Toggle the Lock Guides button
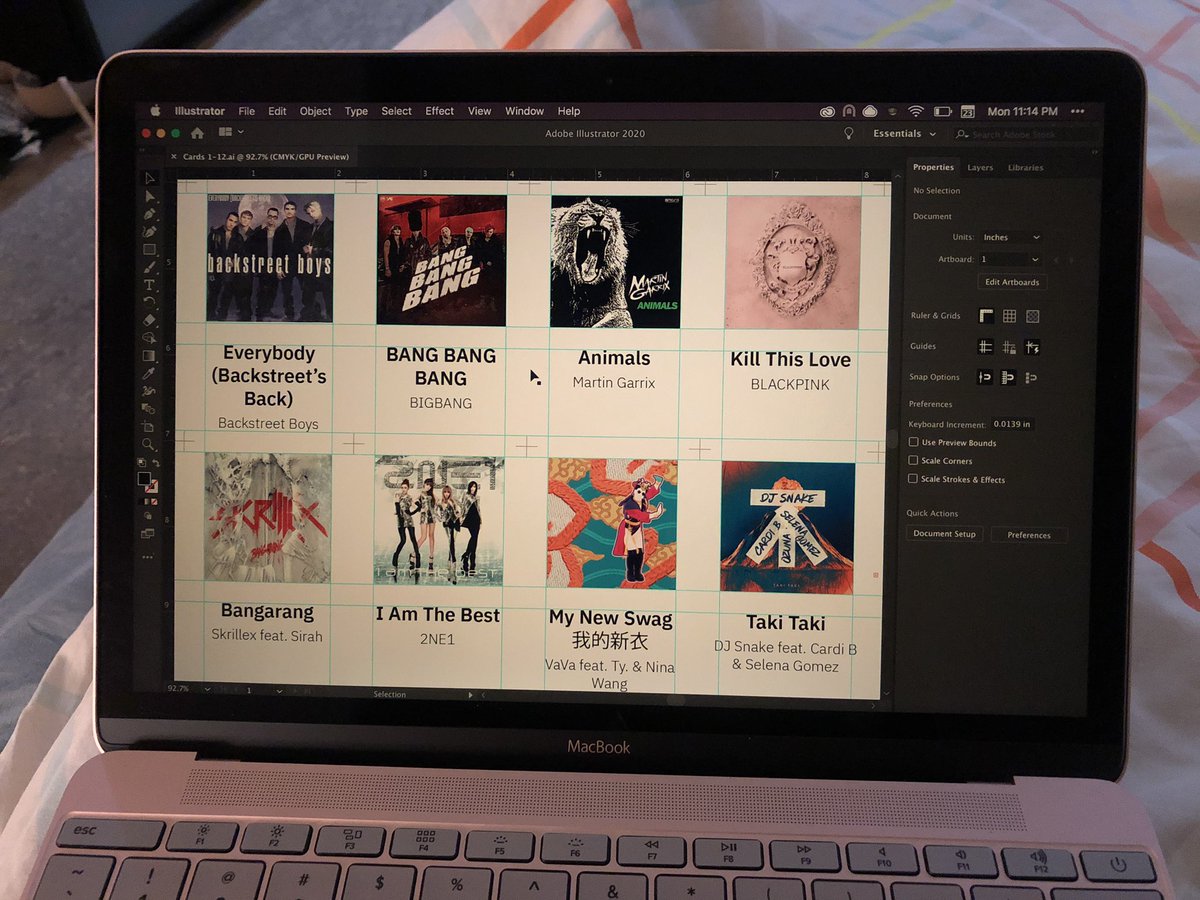This screenshot has width=1200, height=900. click(1008, 347)
